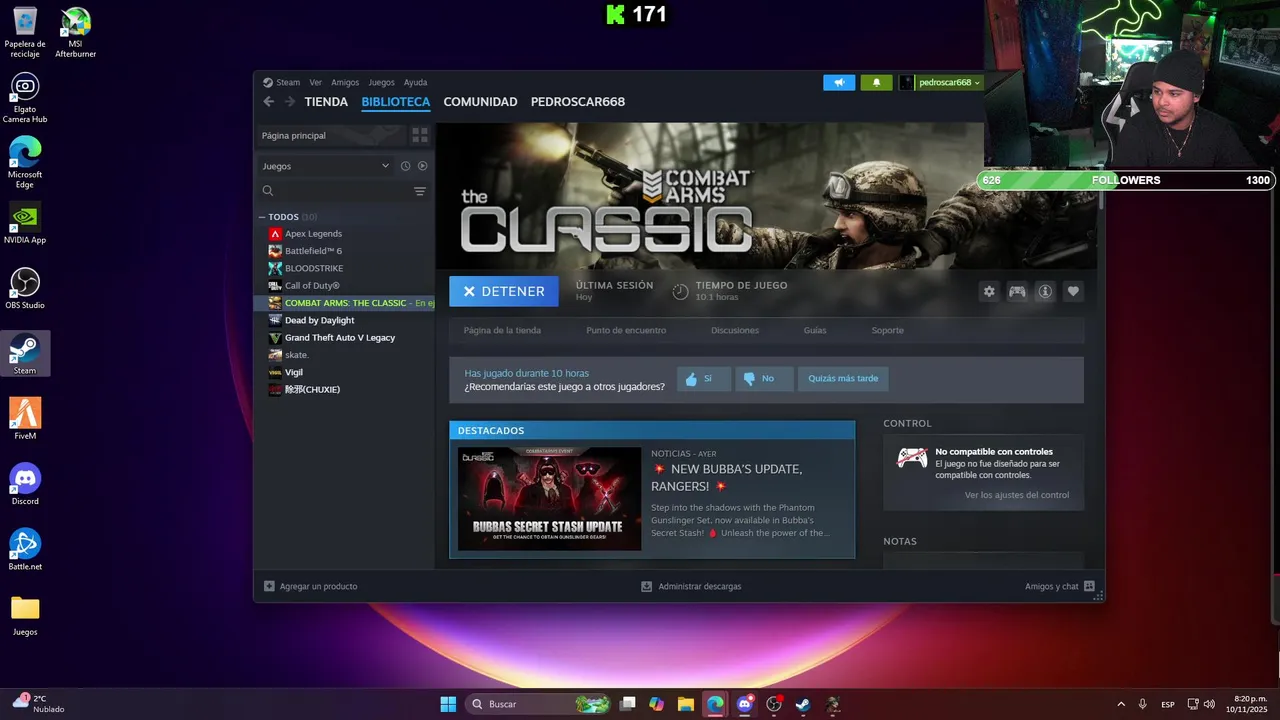Select Dead by Daylight in library
Screen dimensions: 1280x720
click(x=319, y=320)
